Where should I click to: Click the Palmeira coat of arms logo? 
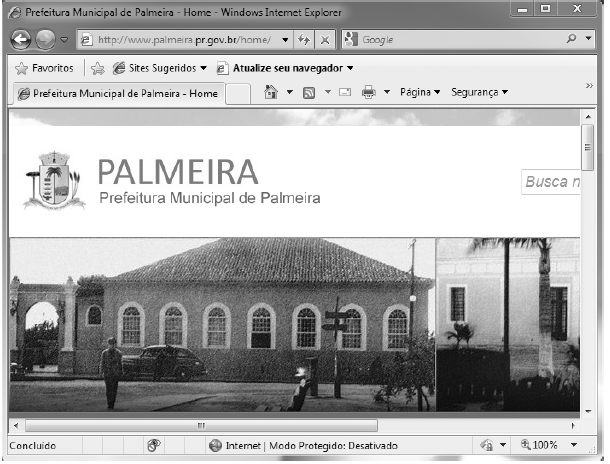[x=54, y=181]
